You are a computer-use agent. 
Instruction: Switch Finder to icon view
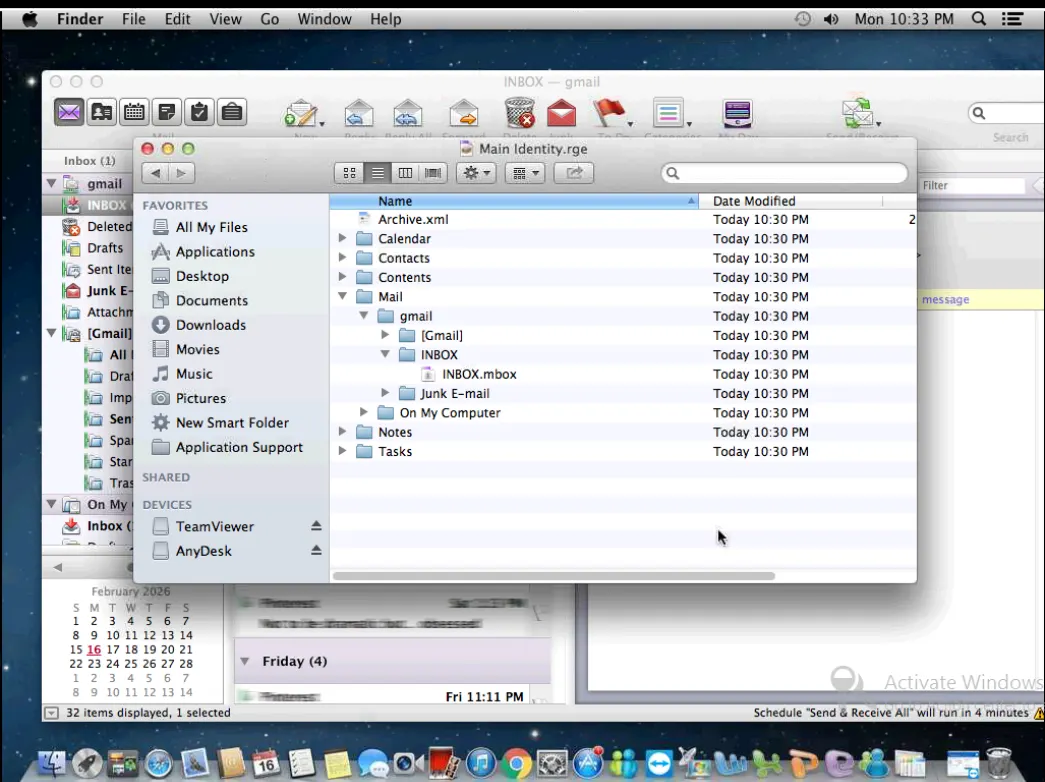click(349, 173)
